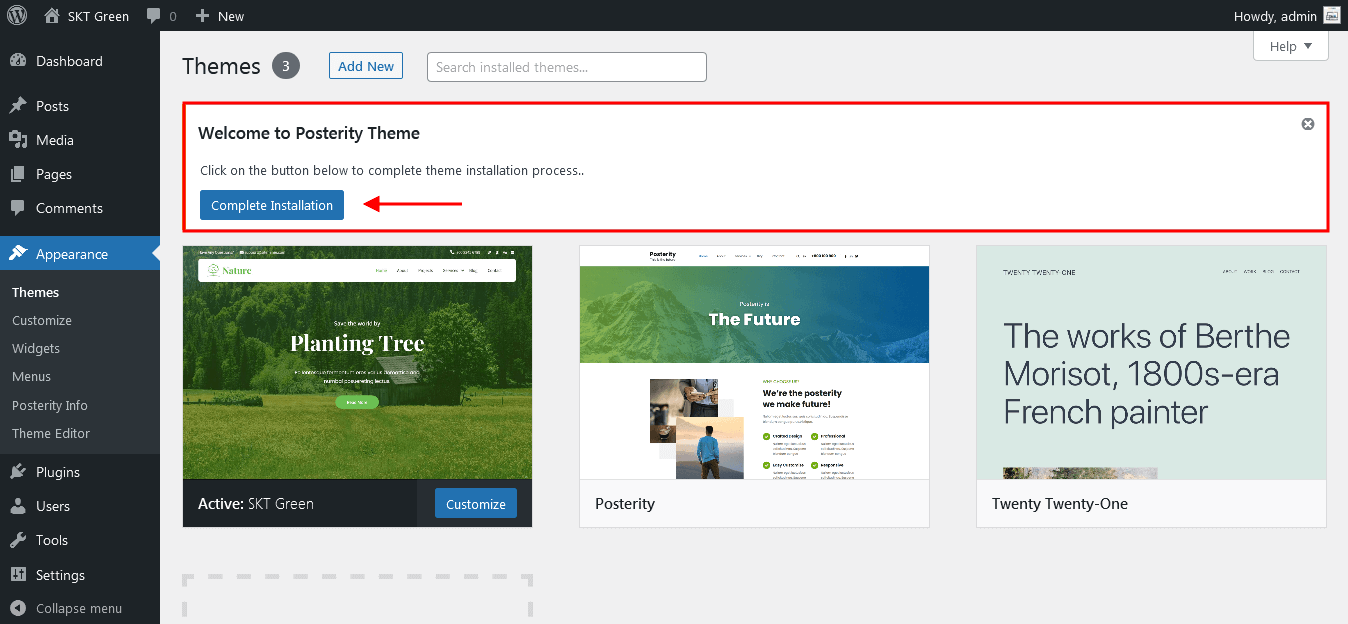Viewport: 1348px width, 624px height.
Task: Click the Plugins plug icon
Action: [x=18, y=472]
